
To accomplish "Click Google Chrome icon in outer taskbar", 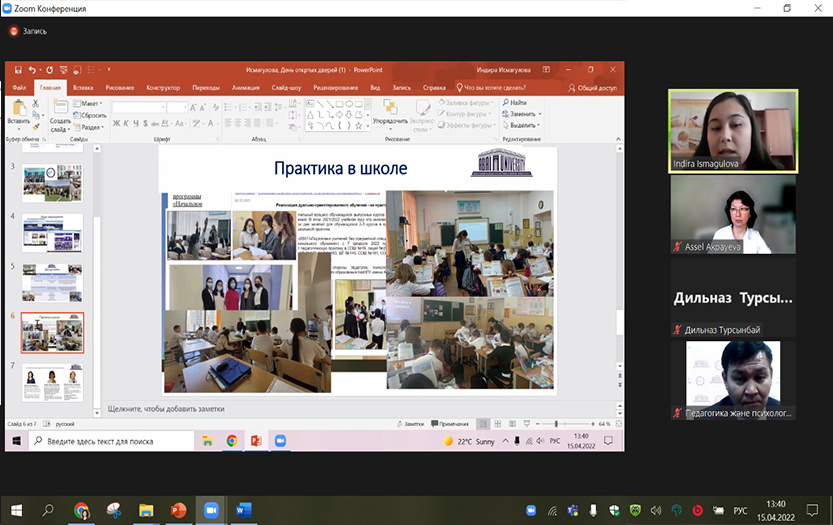I will [x=82, y=510].
